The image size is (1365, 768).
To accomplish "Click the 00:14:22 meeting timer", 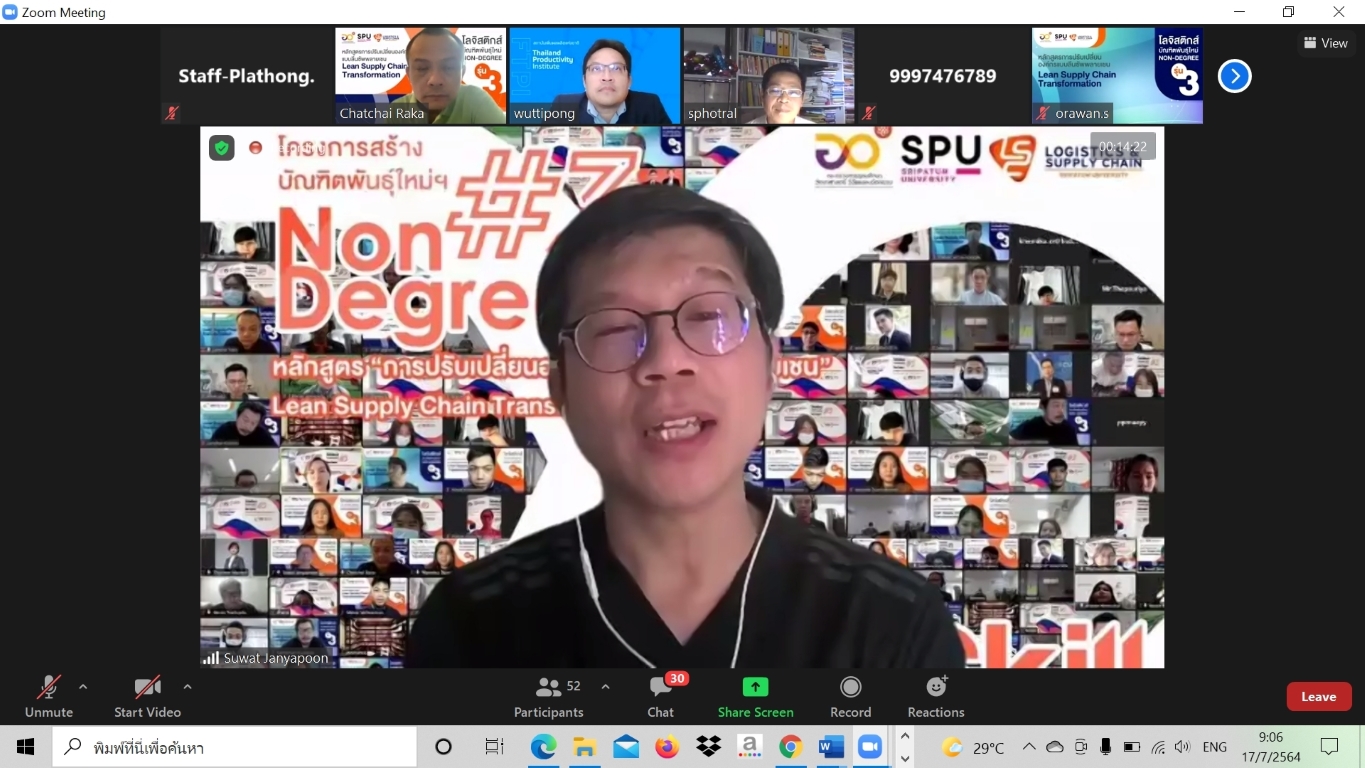I will [1123, 146].
